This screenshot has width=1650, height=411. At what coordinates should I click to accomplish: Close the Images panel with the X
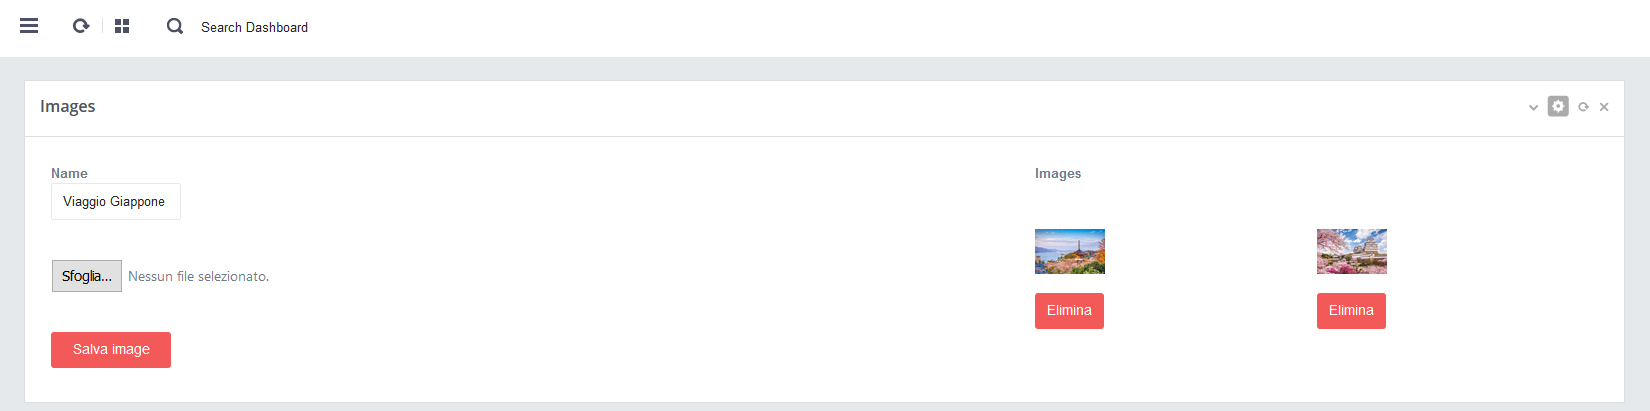1604,107
